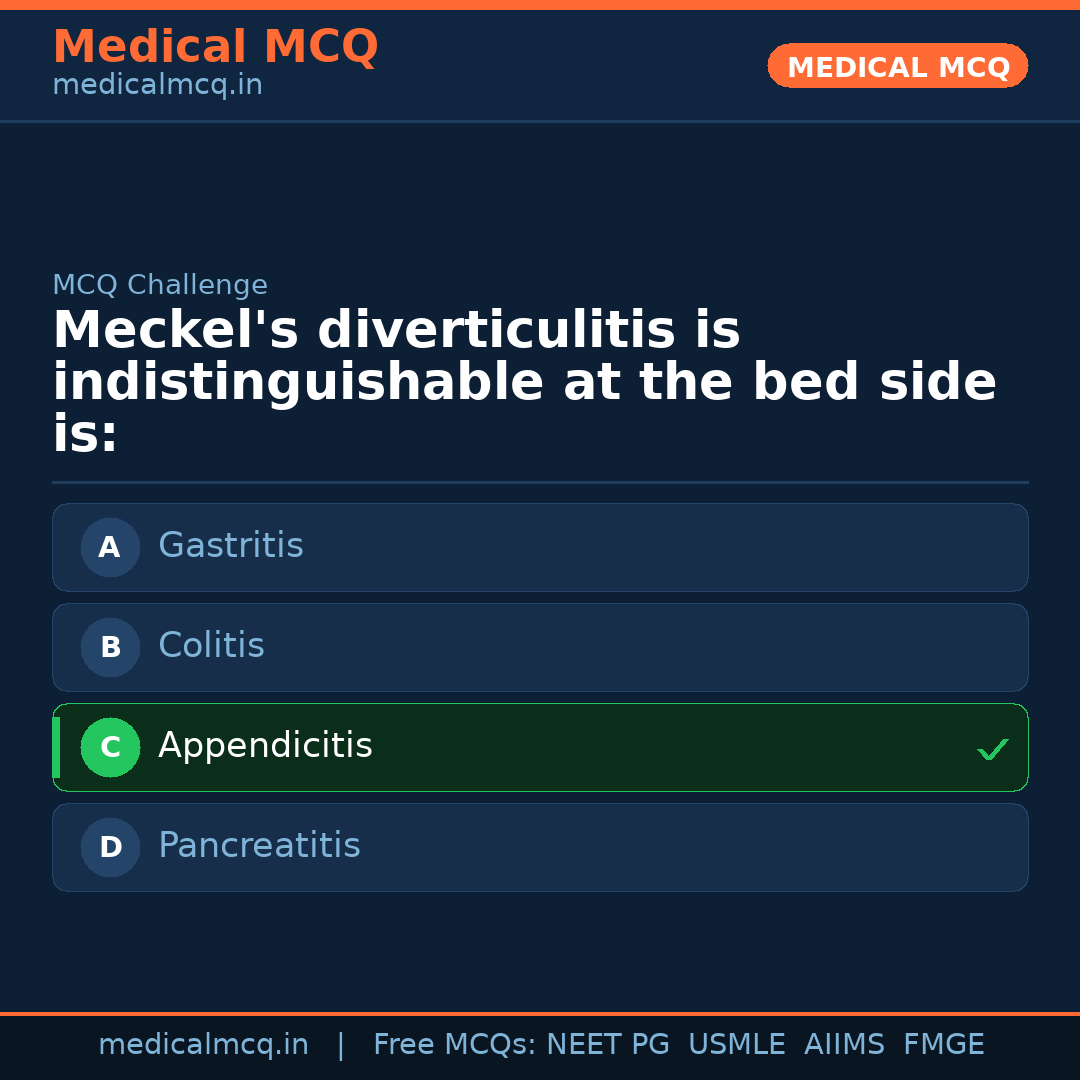Select the letter B option circle
1080x1080 pixels.
[110, 647]
